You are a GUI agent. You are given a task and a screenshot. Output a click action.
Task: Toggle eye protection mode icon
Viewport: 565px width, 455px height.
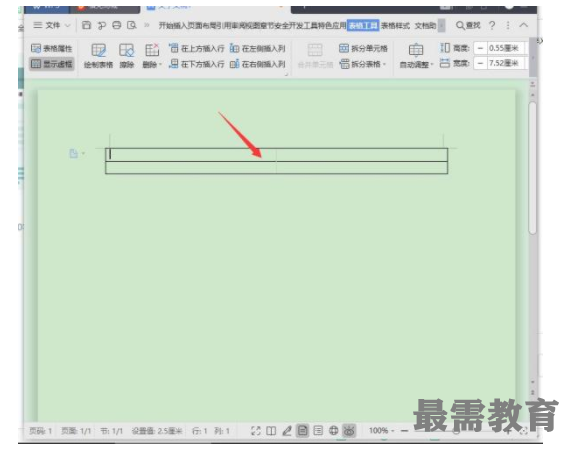coord(349,431)
